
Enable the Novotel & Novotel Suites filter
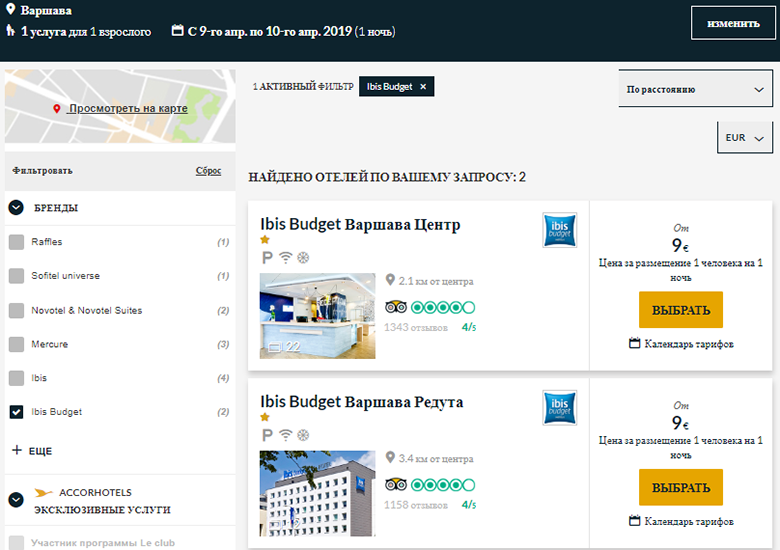16,310
